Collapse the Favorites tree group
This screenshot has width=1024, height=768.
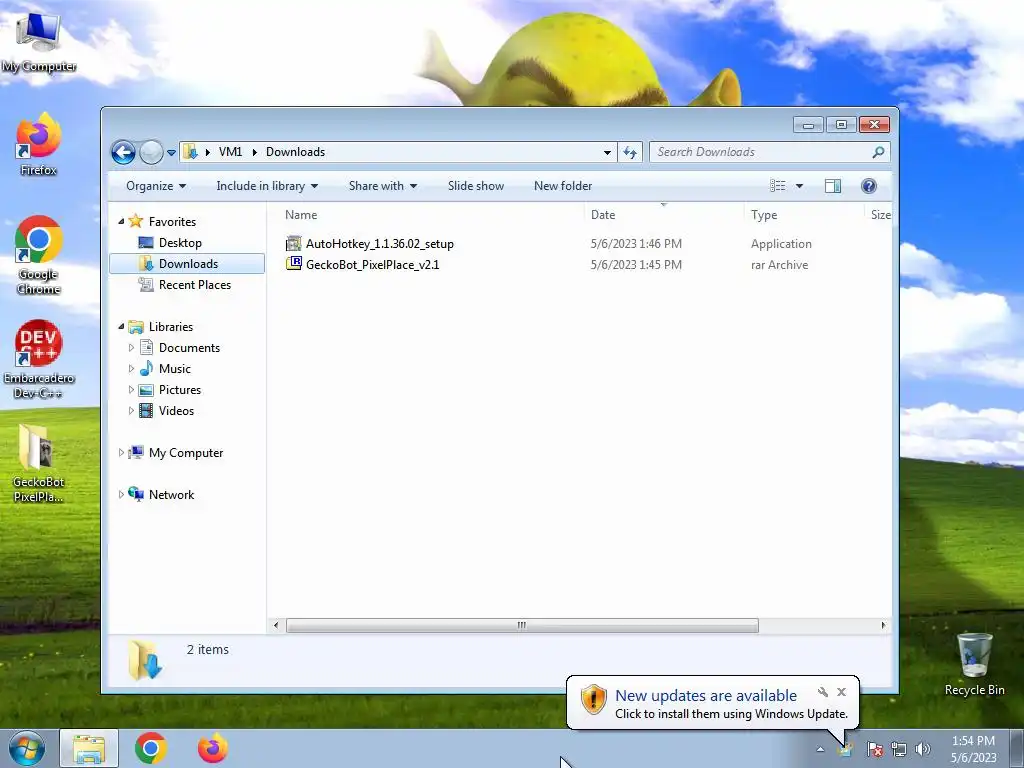121,221
